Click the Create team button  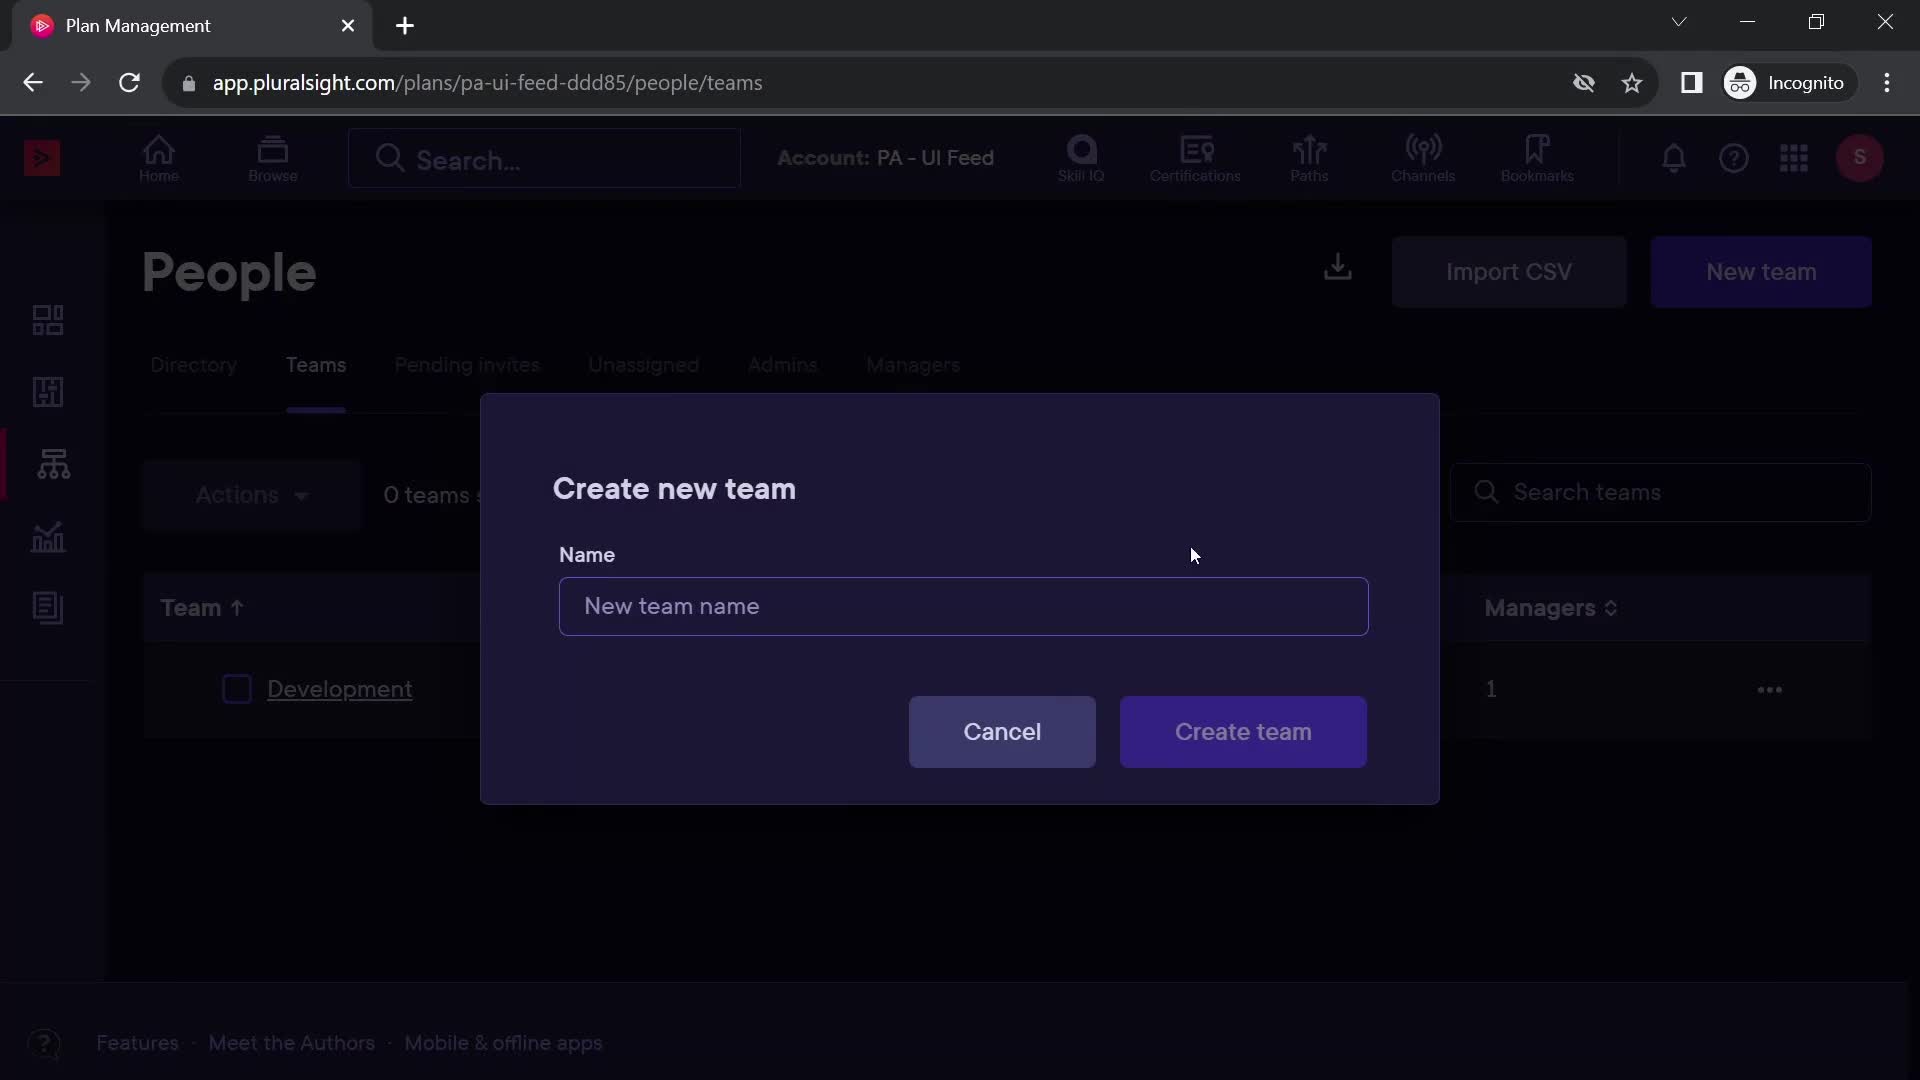click(x=1242, y=732)
